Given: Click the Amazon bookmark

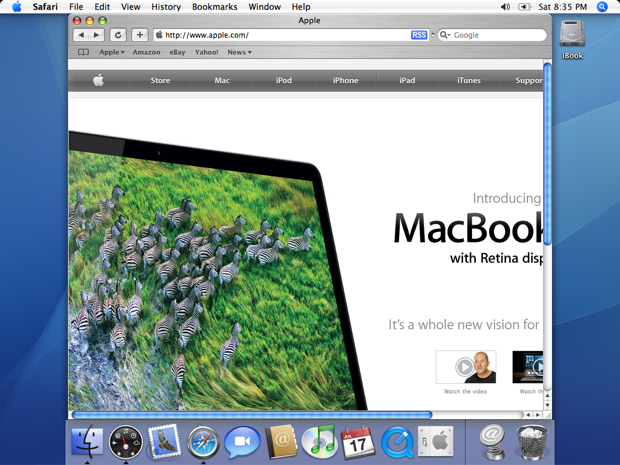Looking at the screenshot, I should pos(146,52).
